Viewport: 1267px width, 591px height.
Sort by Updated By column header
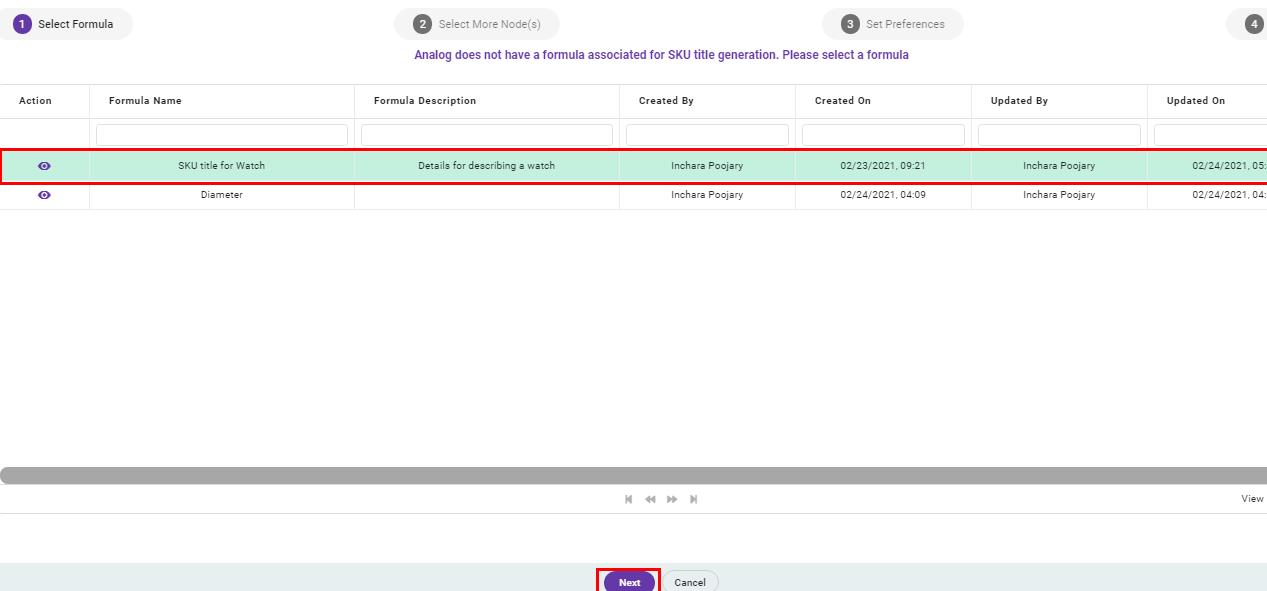[x=1019, y=101]
